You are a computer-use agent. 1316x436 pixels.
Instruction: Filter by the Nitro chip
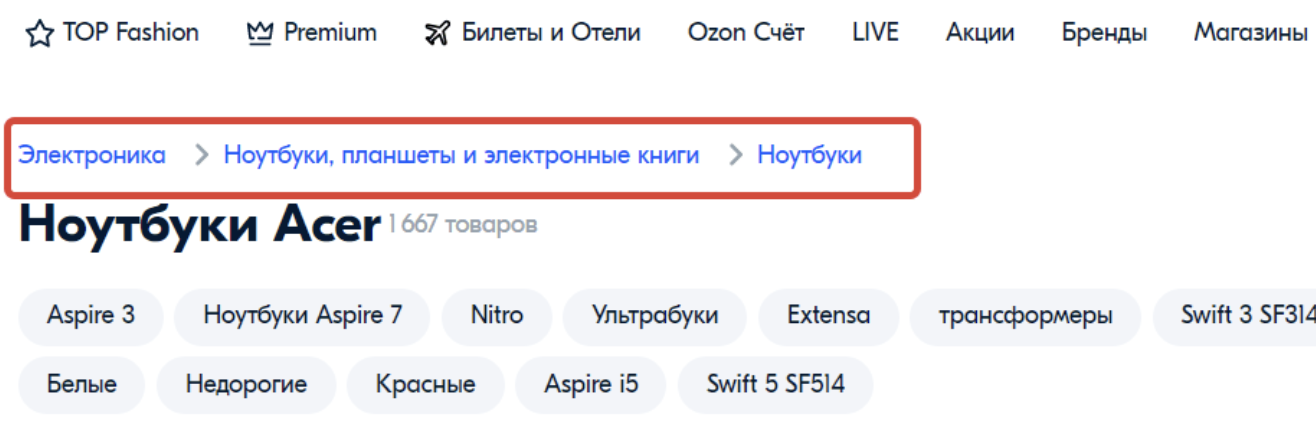(497, 316)
